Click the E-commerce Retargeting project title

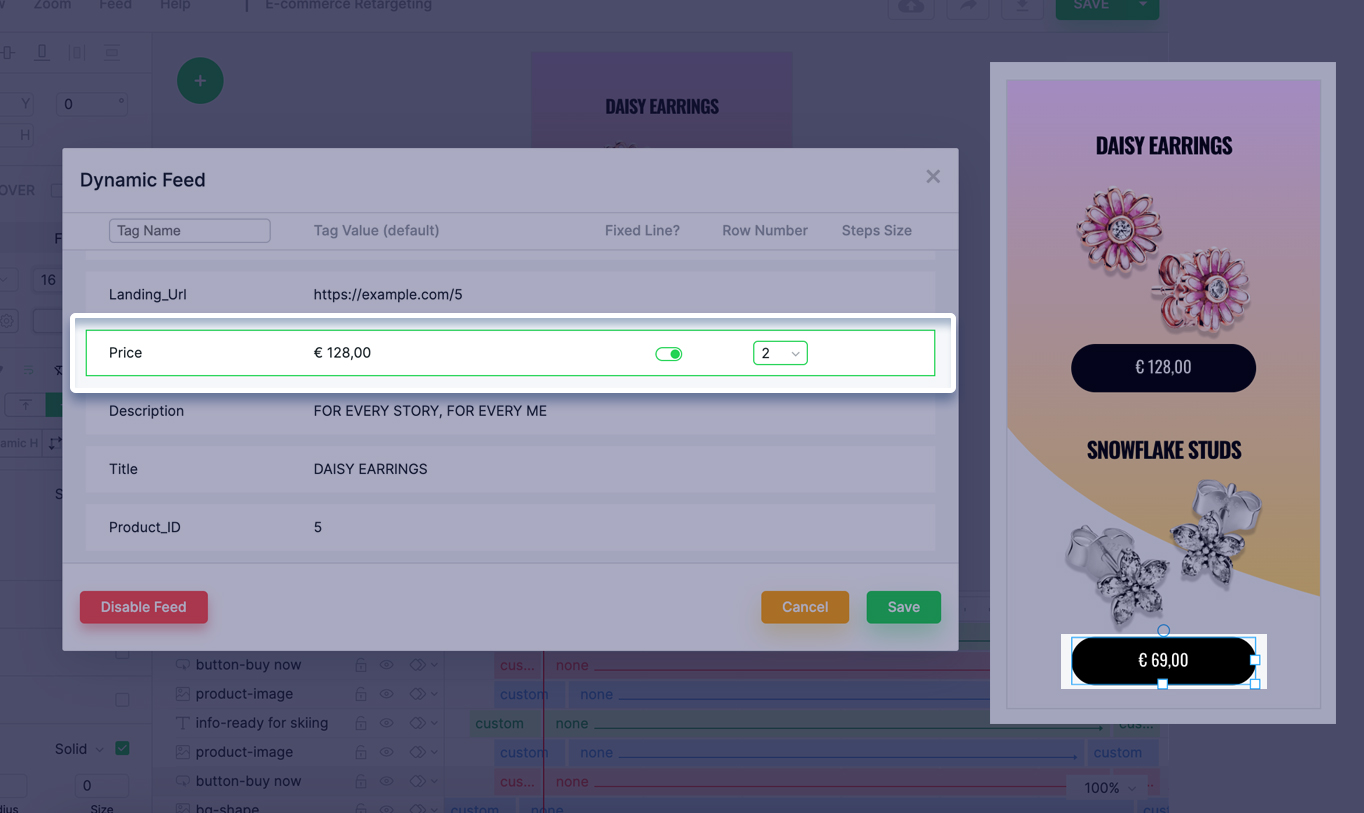(349, 5)
